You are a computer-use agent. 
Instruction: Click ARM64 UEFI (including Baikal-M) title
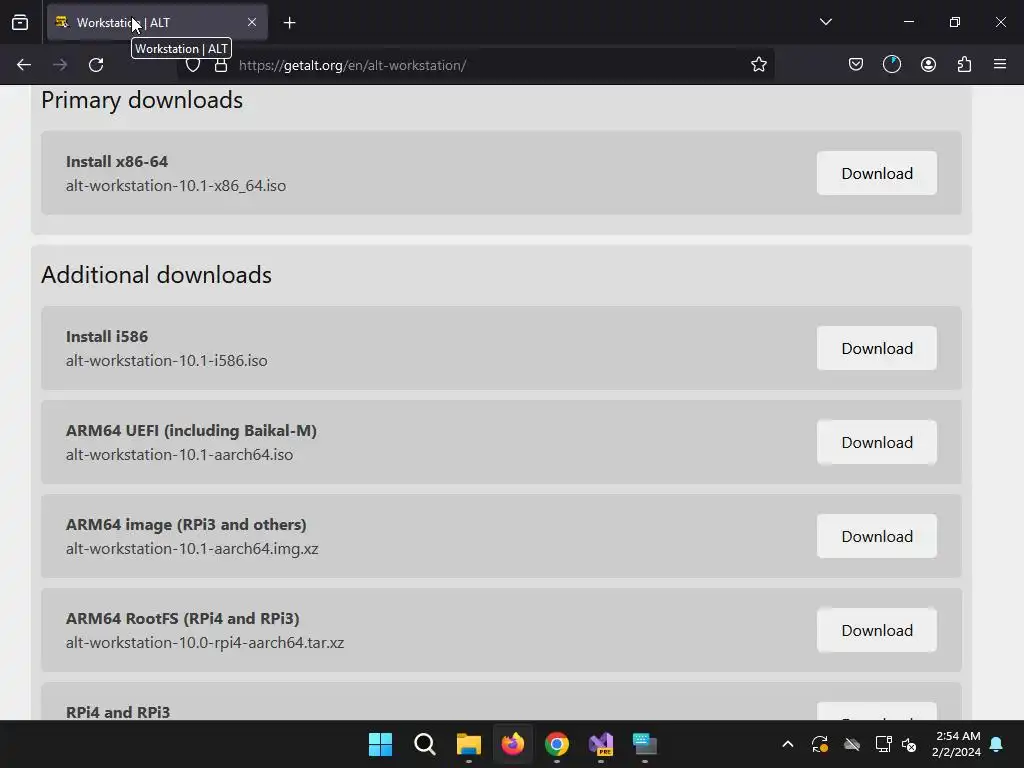pos(191,431)
